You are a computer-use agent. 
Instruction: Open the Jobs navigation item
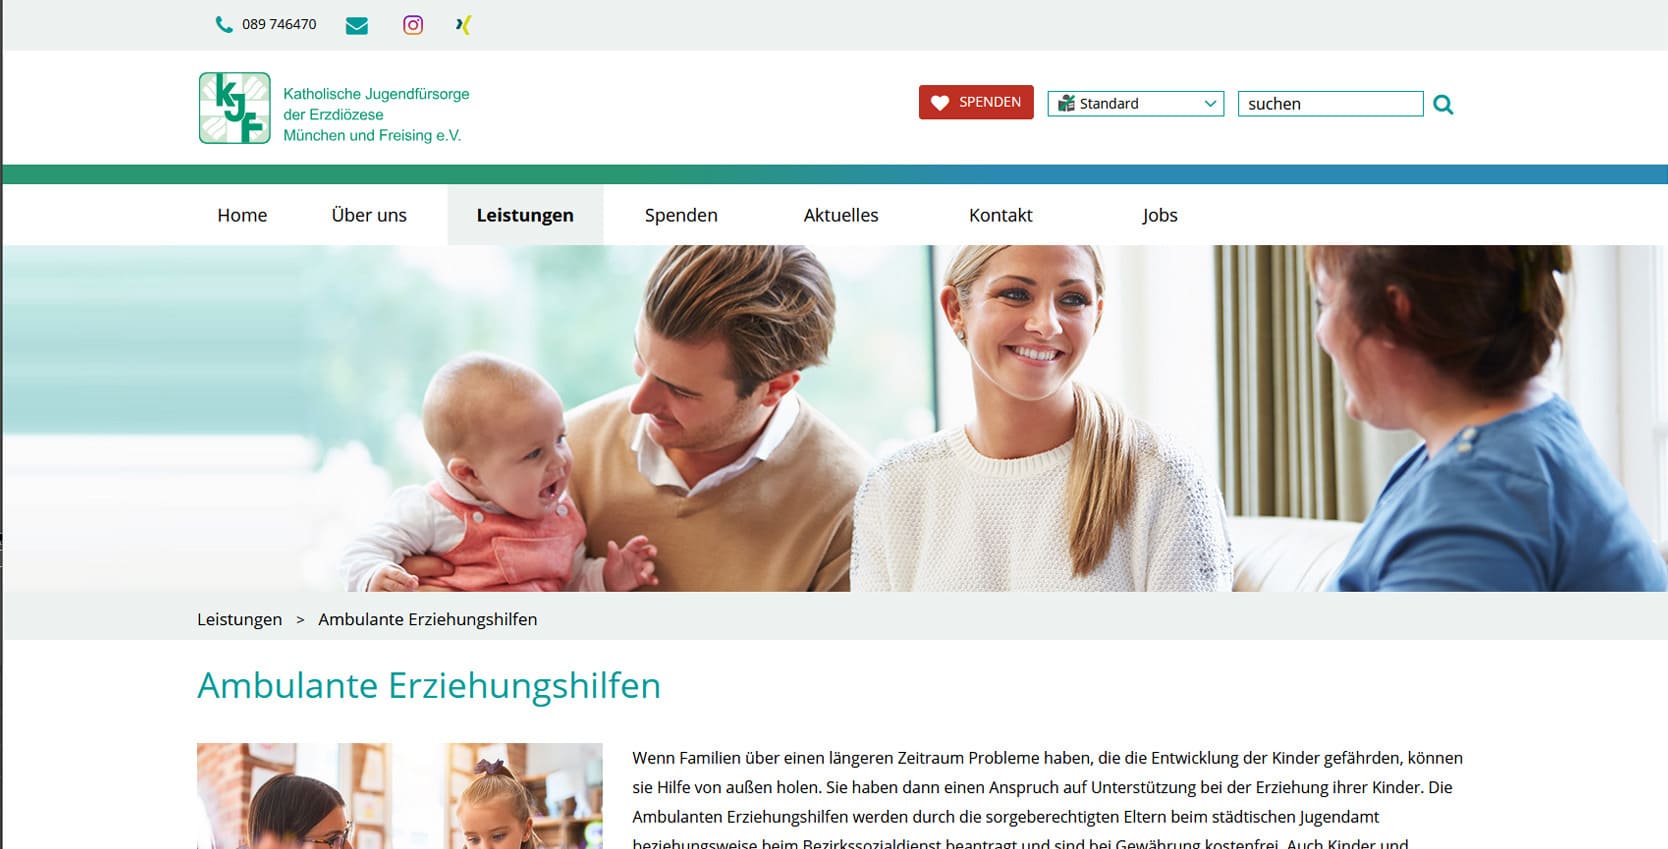click(x=1160, y=215)
